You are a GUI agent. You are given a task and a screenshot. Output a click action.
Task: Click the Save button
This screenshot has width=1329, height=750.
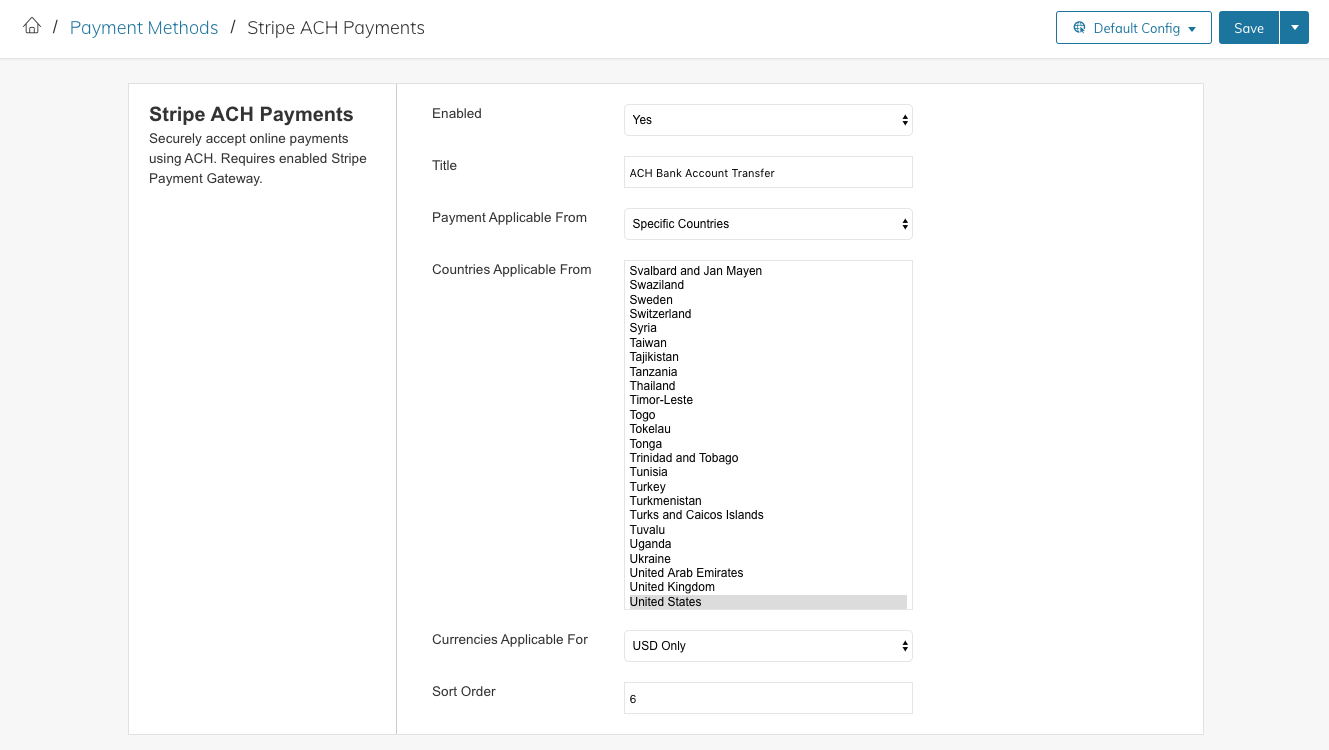(1249, 28)
